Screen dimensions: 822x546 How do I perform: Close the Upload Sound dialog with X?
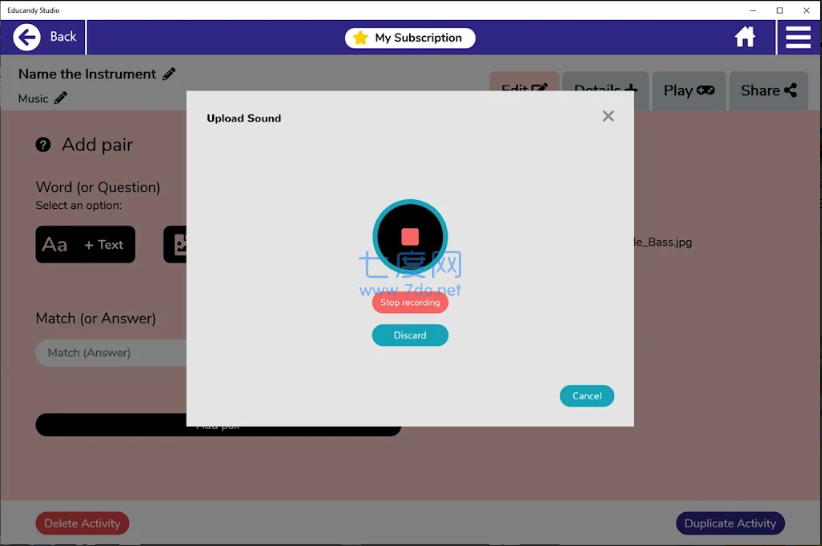point(608,116)
